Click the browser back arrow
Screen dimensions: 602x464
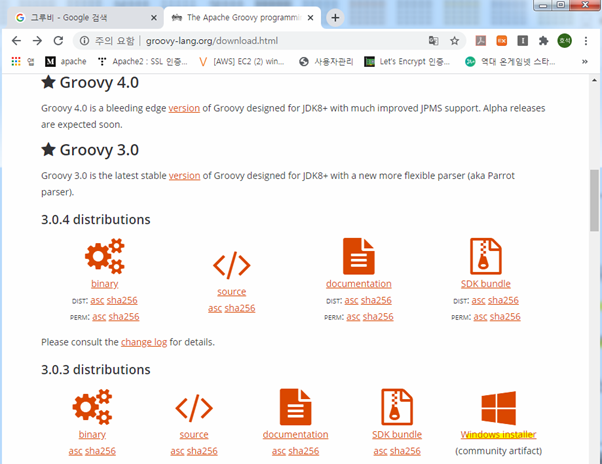[x=16, y=41]
